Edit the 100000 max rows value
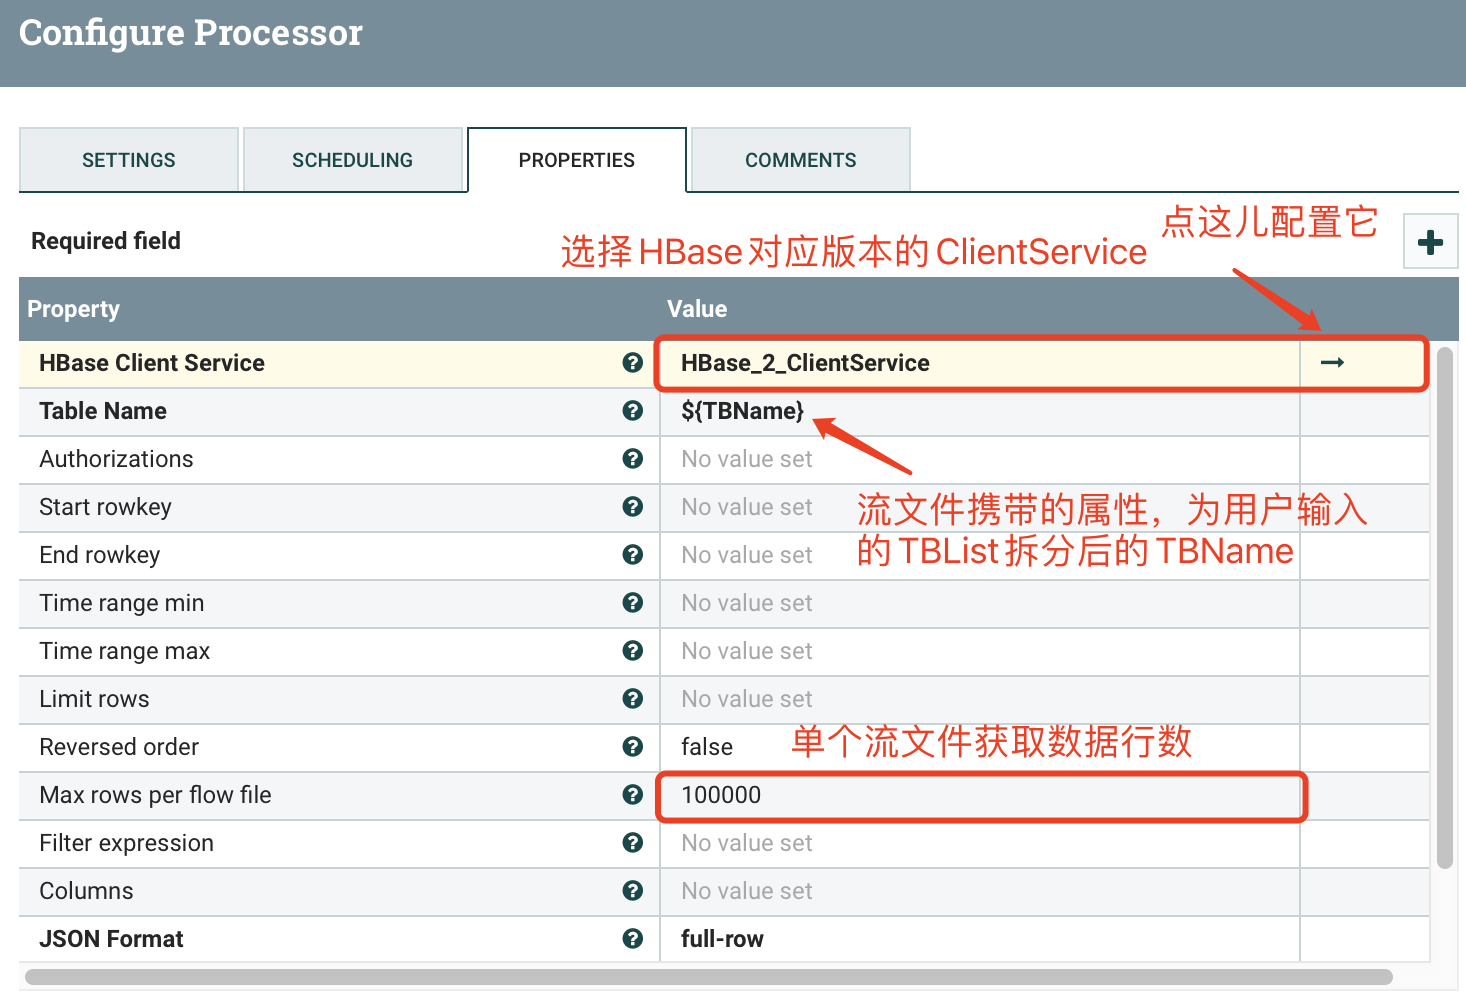The height and width of the screenshot is (1000, 1466). point(980,795)
